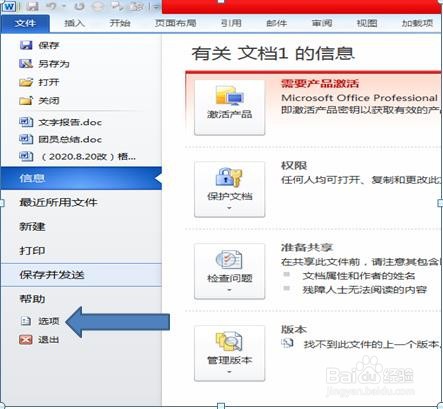Click text 残障人士无法阅读的内容
The image size is (443, 409).
click(365, 290)
